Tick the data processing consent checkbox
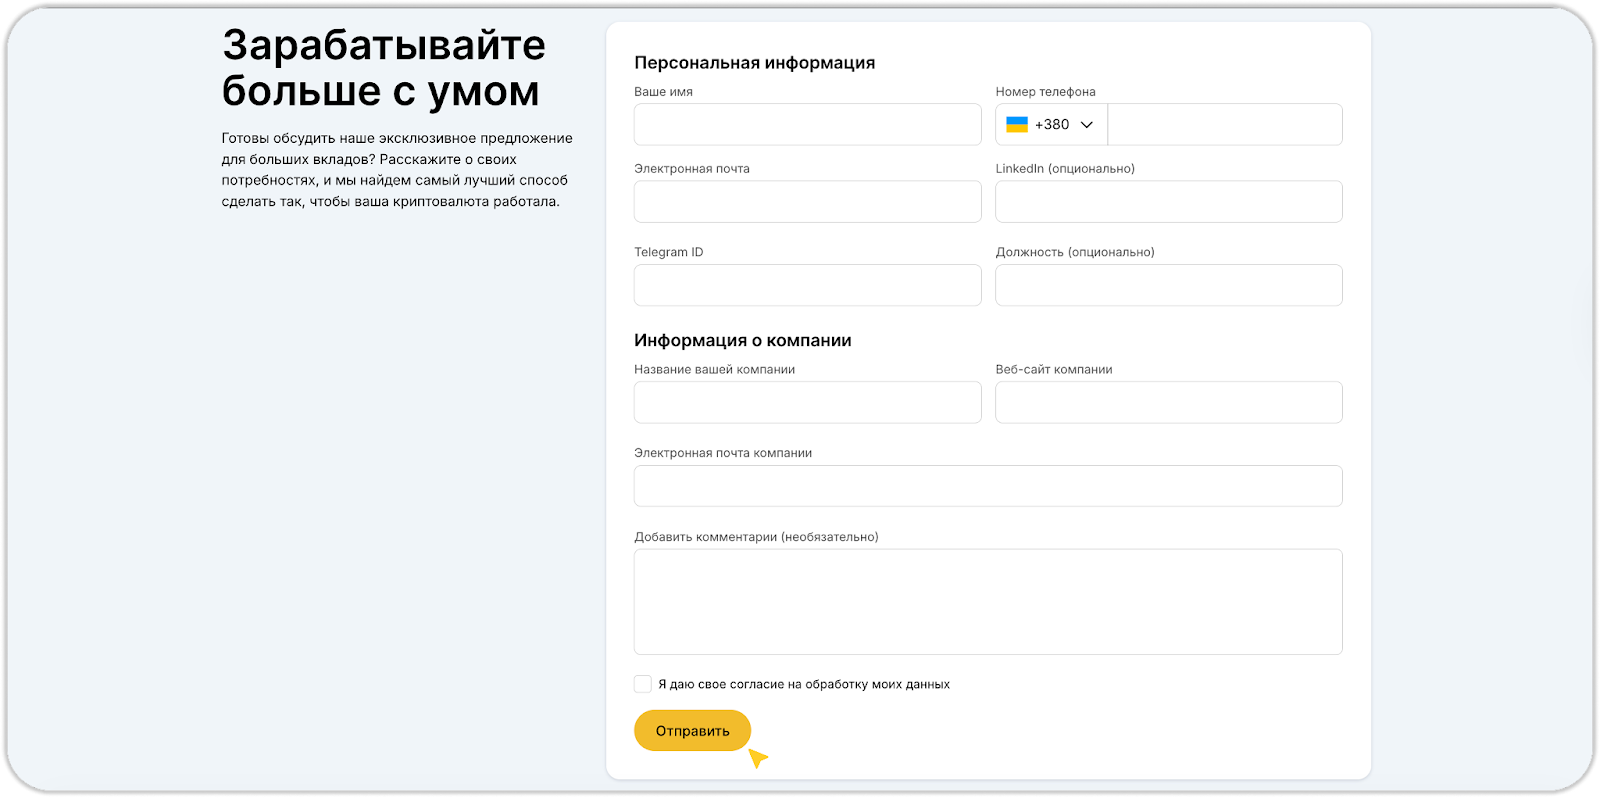The width and height of the screenshot is (1600, 798). point(643,684)
